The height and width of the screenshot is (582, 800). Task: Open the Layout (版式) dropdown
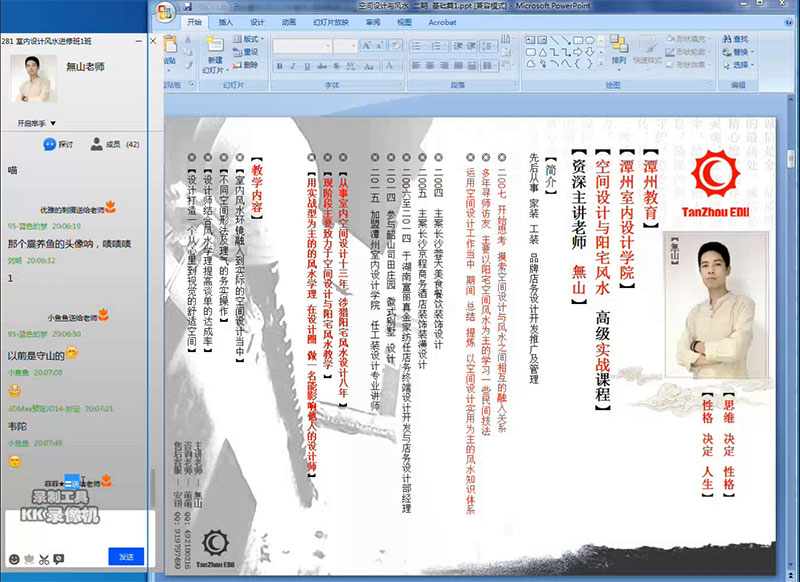pyautogui.click(x=248, y=39)
